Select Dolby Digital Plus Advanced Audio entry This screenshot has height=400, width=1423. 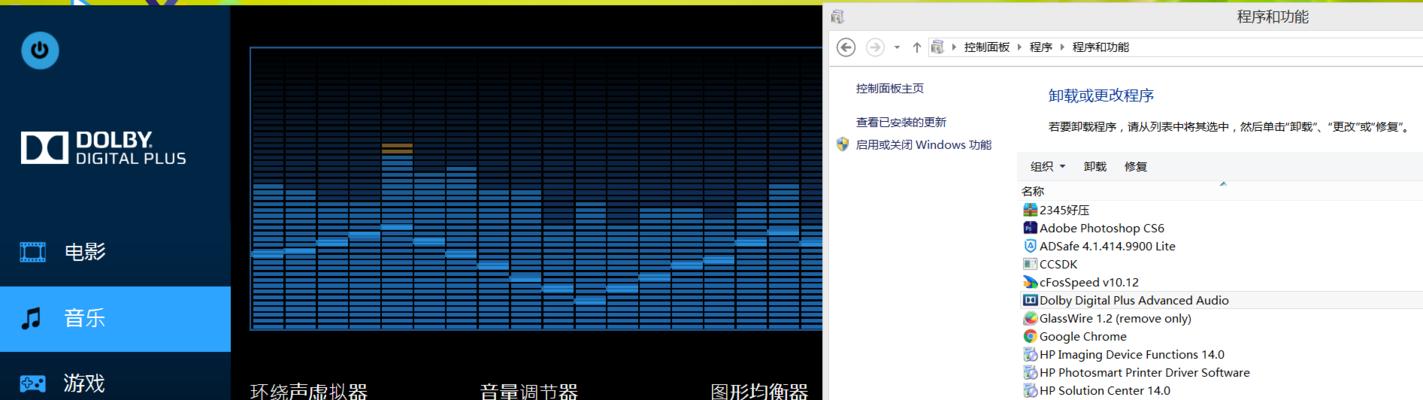click(1134, 300)
